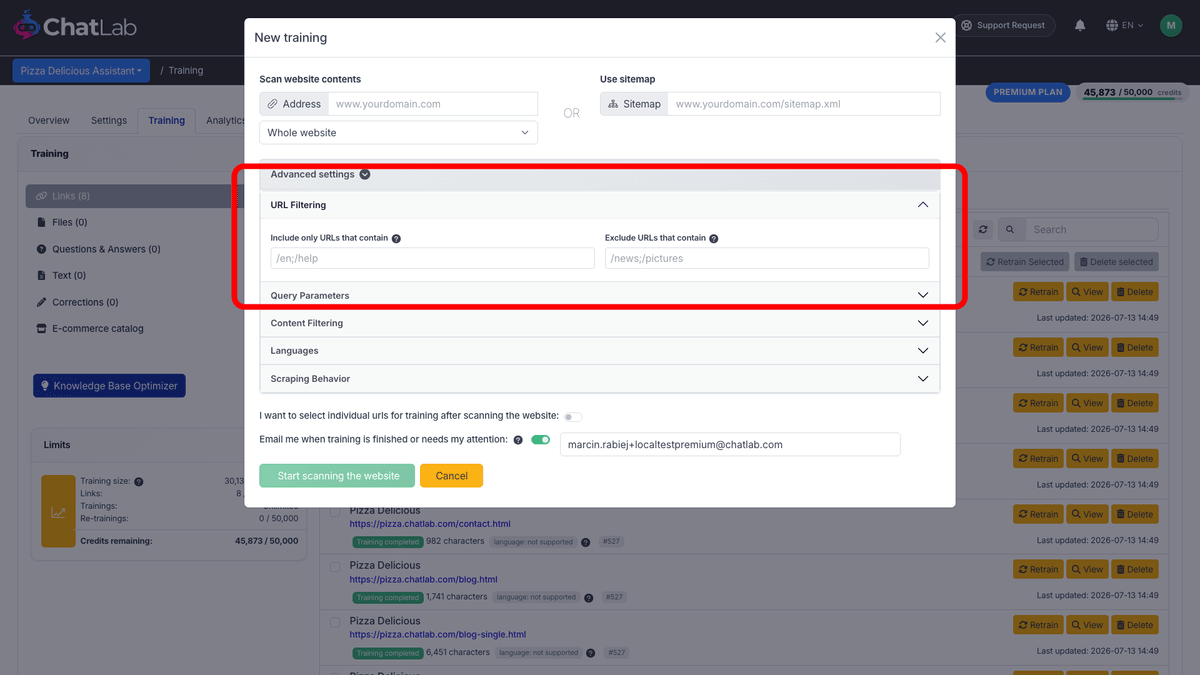The height and width of the screenshot is (675, 1200).
Task: Check the blog.html row checkbox
Action: tap(336, 567)
